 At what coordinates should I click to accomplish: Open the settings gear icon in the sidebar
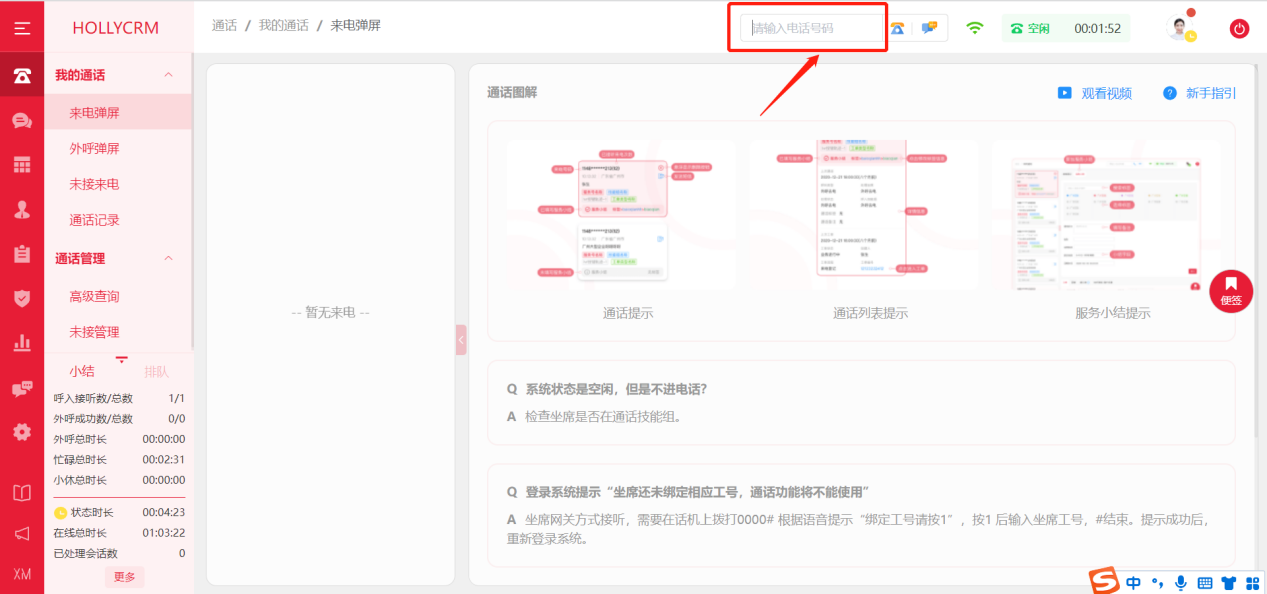coord(22,432)
